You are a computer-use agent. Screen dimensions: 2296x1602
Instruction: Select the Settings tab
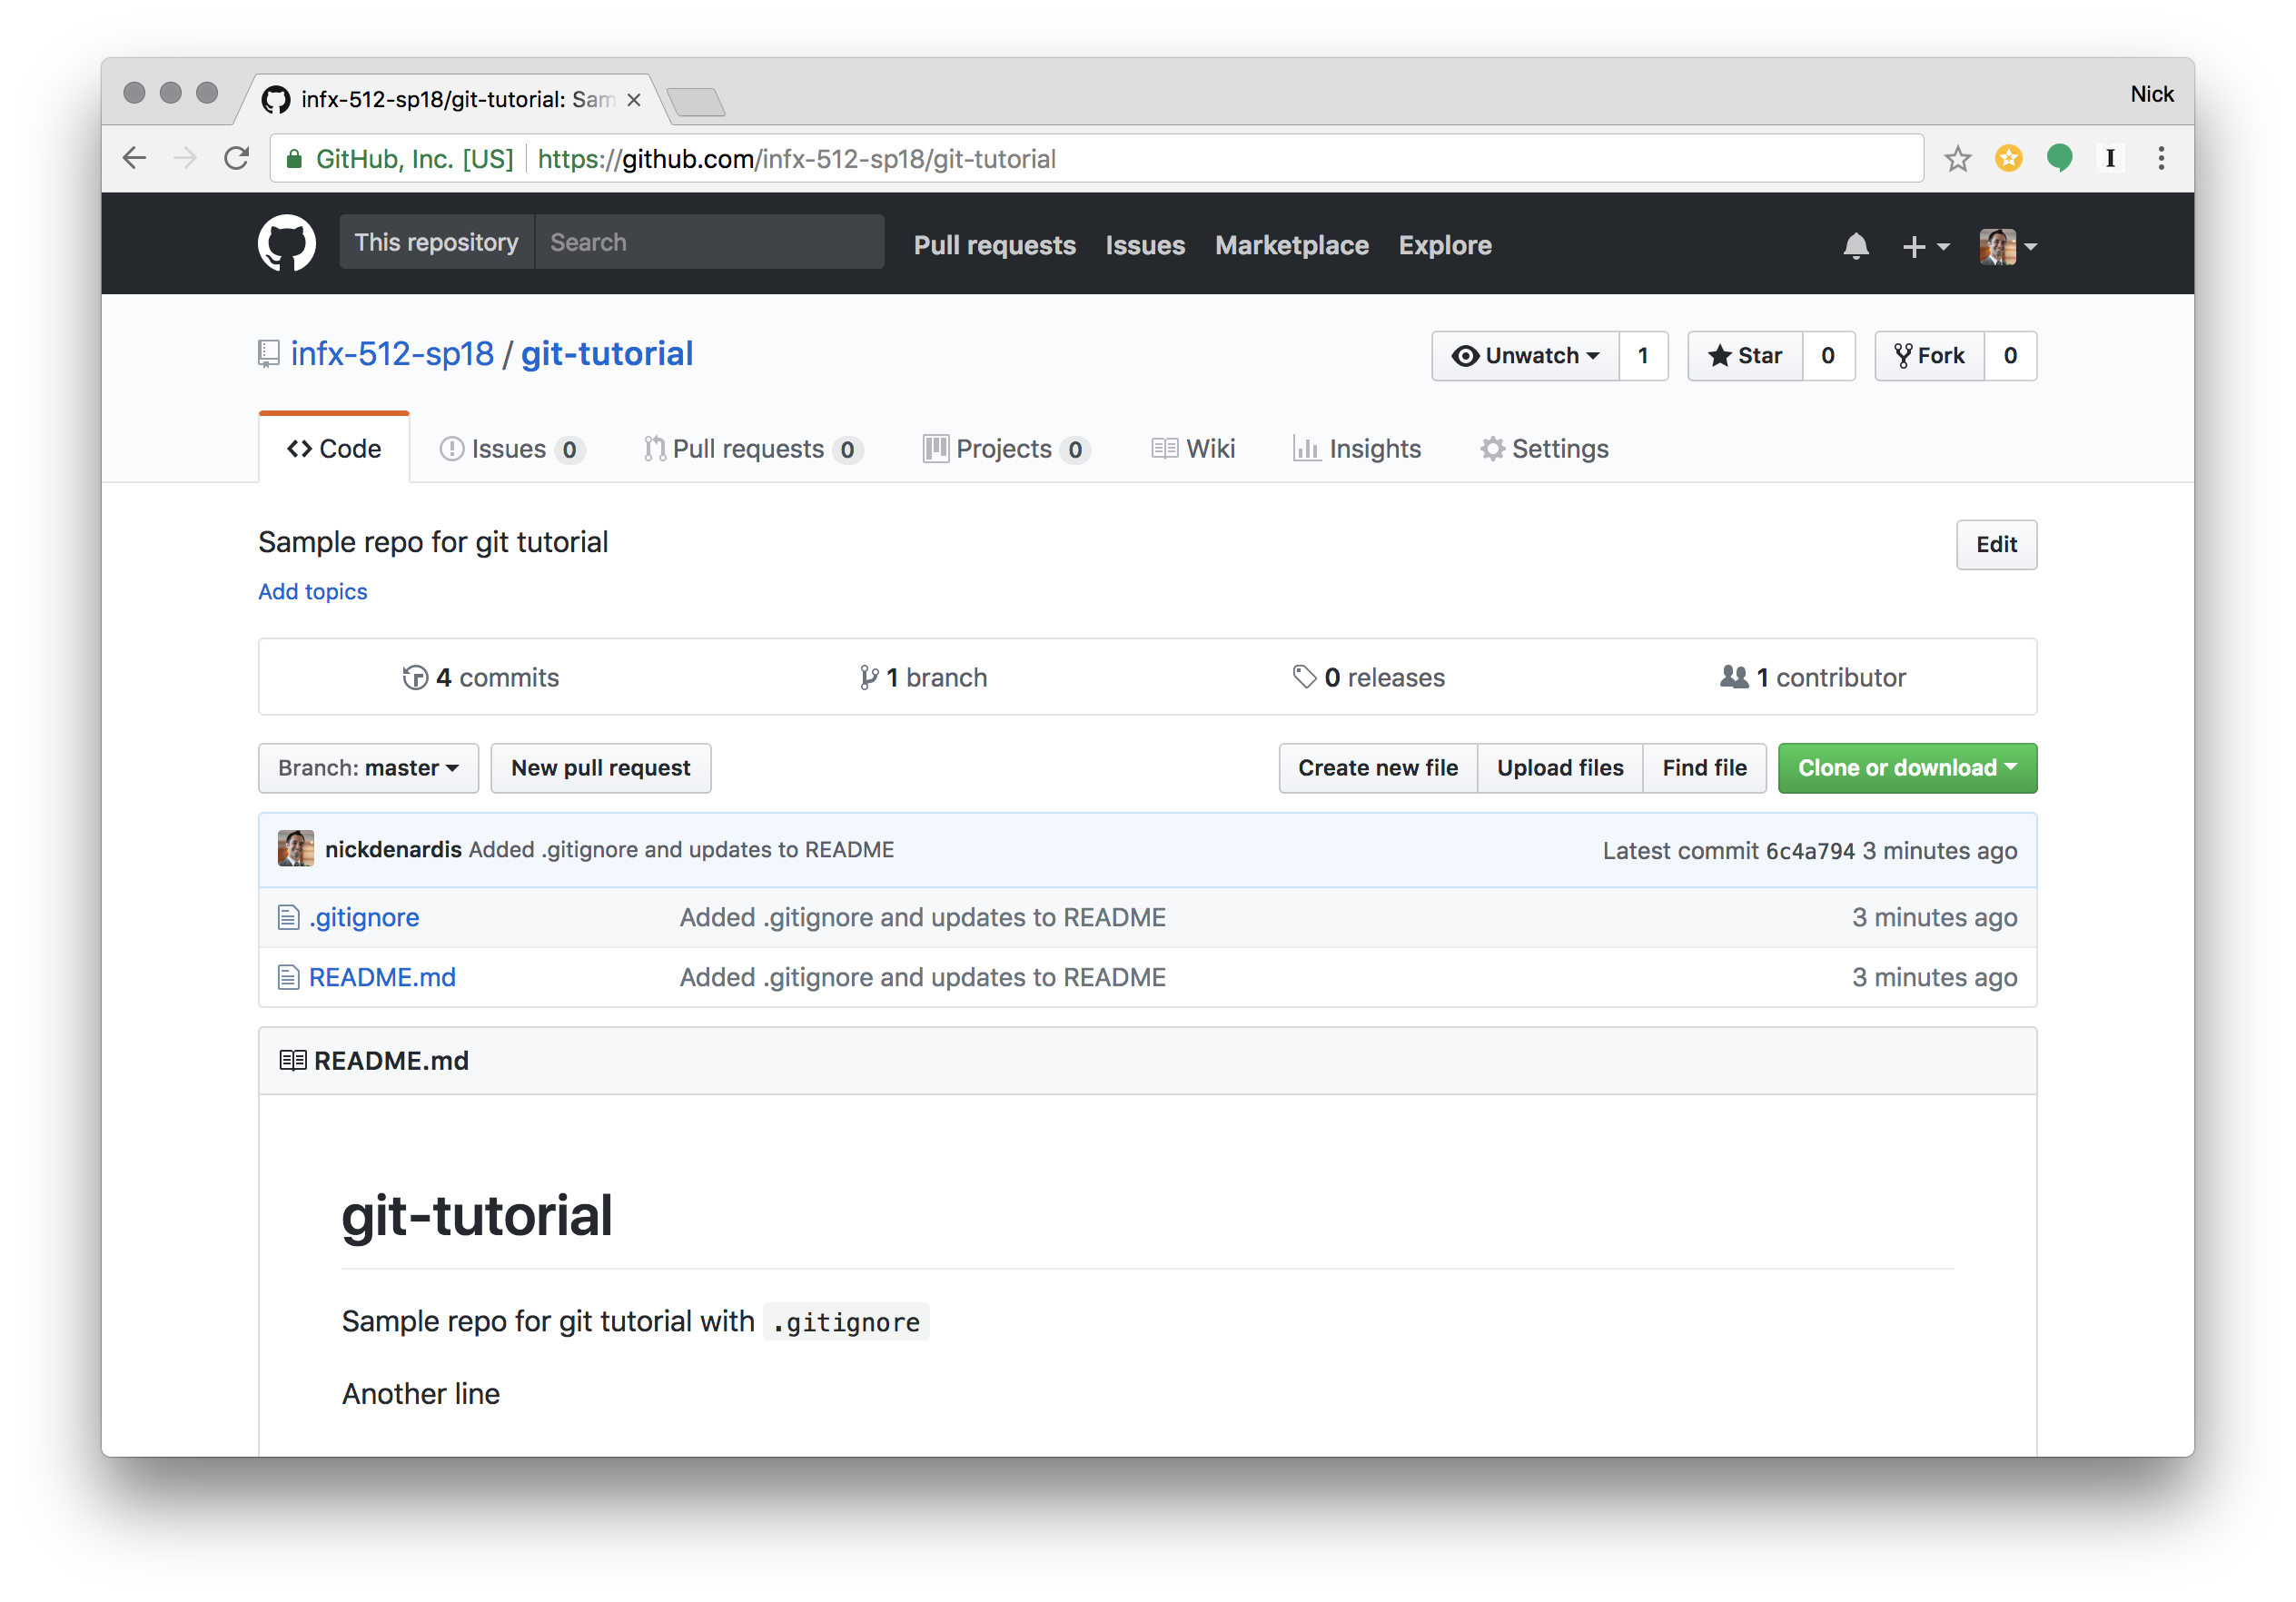pyautogui.click(x=1542, y=449)
